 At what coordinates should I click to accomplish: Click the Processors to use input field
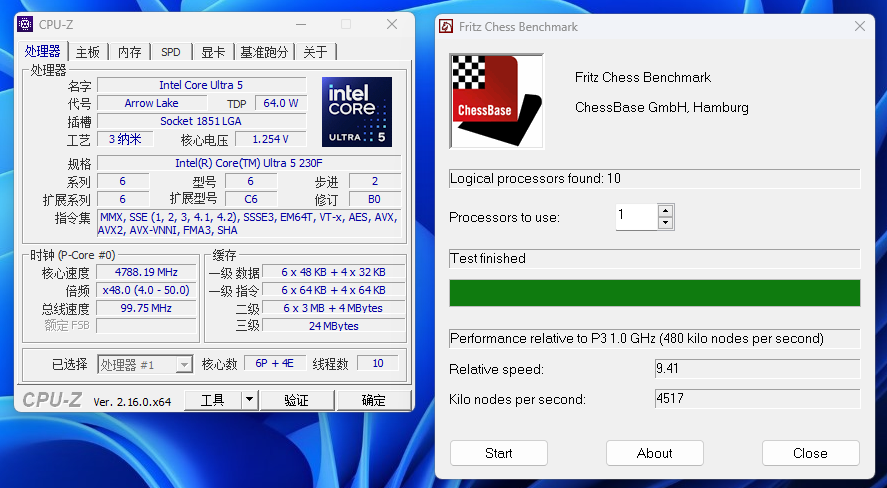[x=635, y=216]
